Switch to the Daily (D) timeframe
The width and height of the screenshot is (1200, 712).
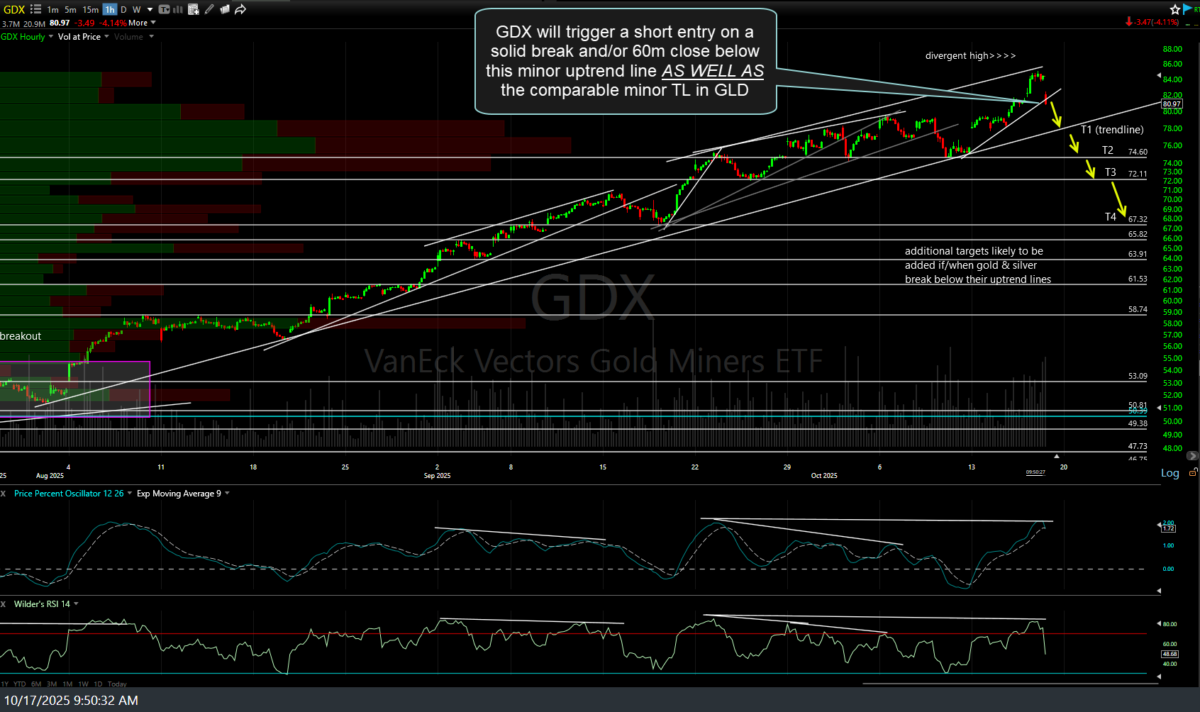123,10
